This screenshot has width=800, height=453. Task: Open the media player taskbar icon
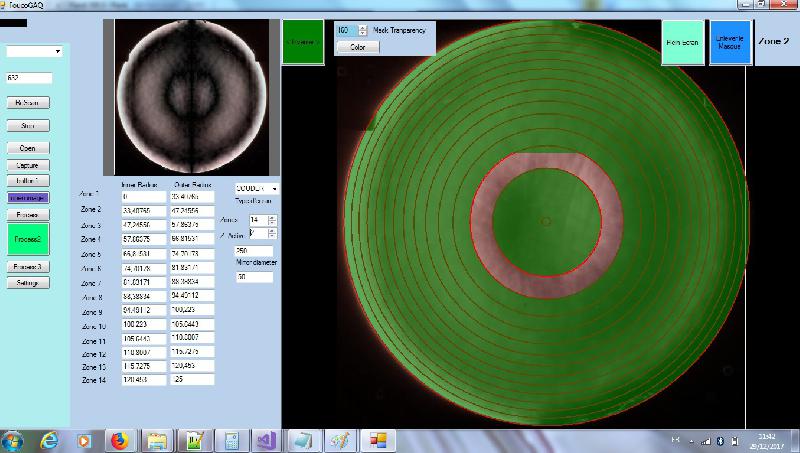coord(84,441)
